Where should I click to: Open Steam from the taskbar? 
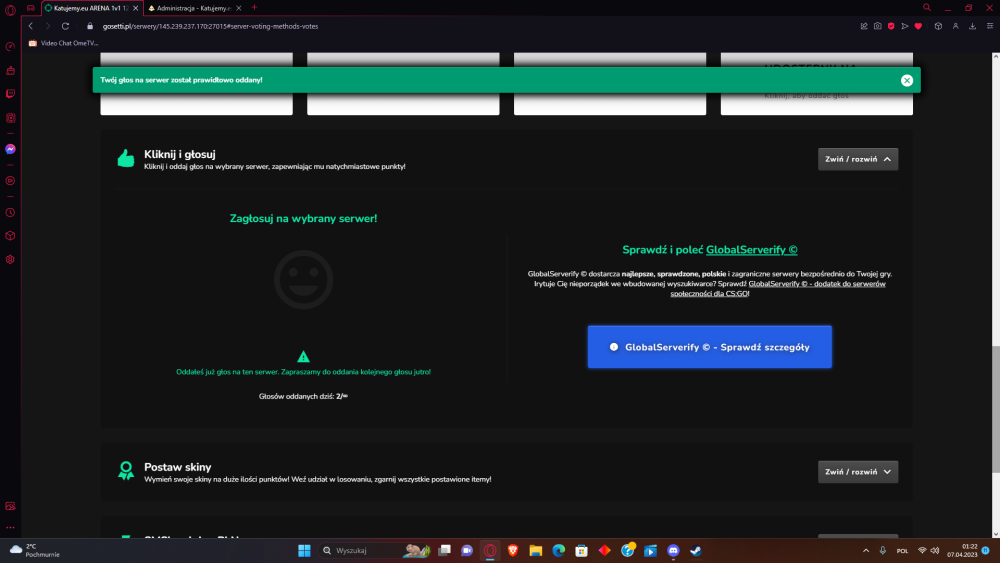[696, 550]
